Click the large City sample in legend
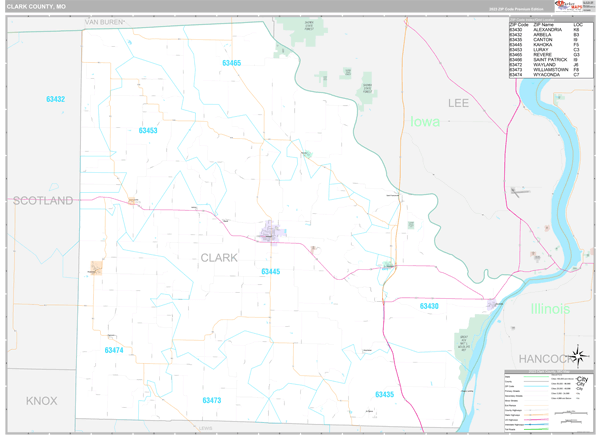This screenshot has width=600, height=435. [x=580, y=380]
